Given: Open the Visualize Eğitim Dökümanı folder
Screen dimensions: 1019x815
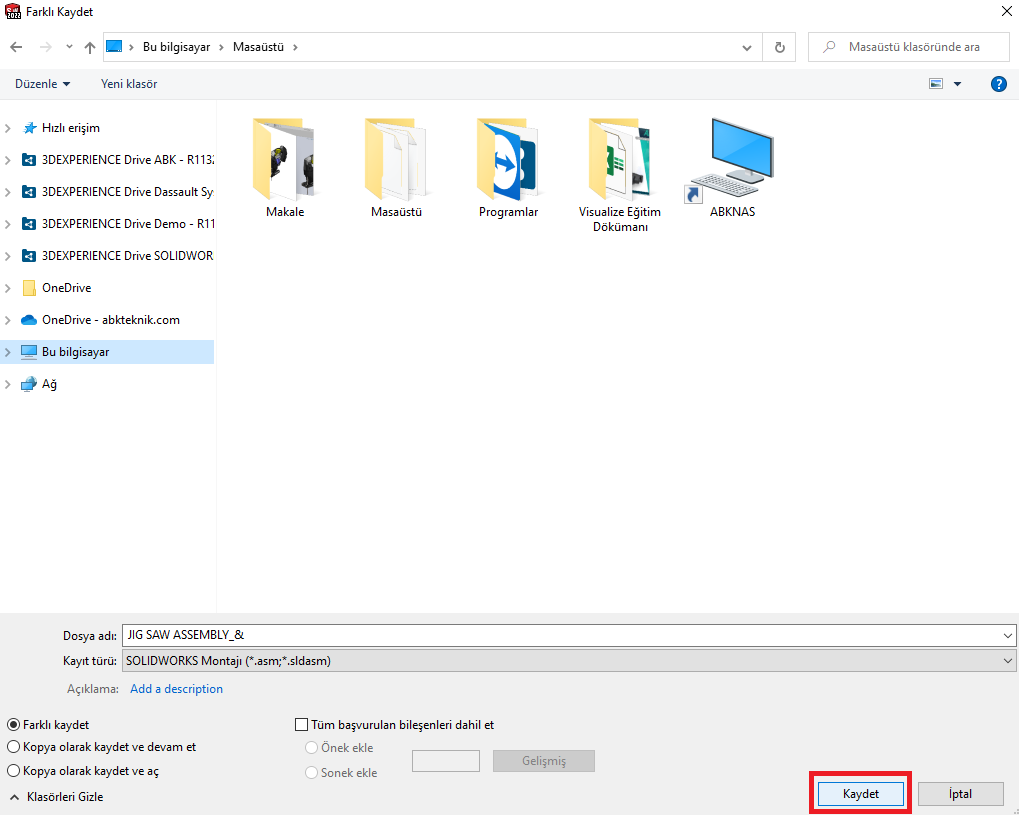Looking at the screenshot, I should [620, 158].
